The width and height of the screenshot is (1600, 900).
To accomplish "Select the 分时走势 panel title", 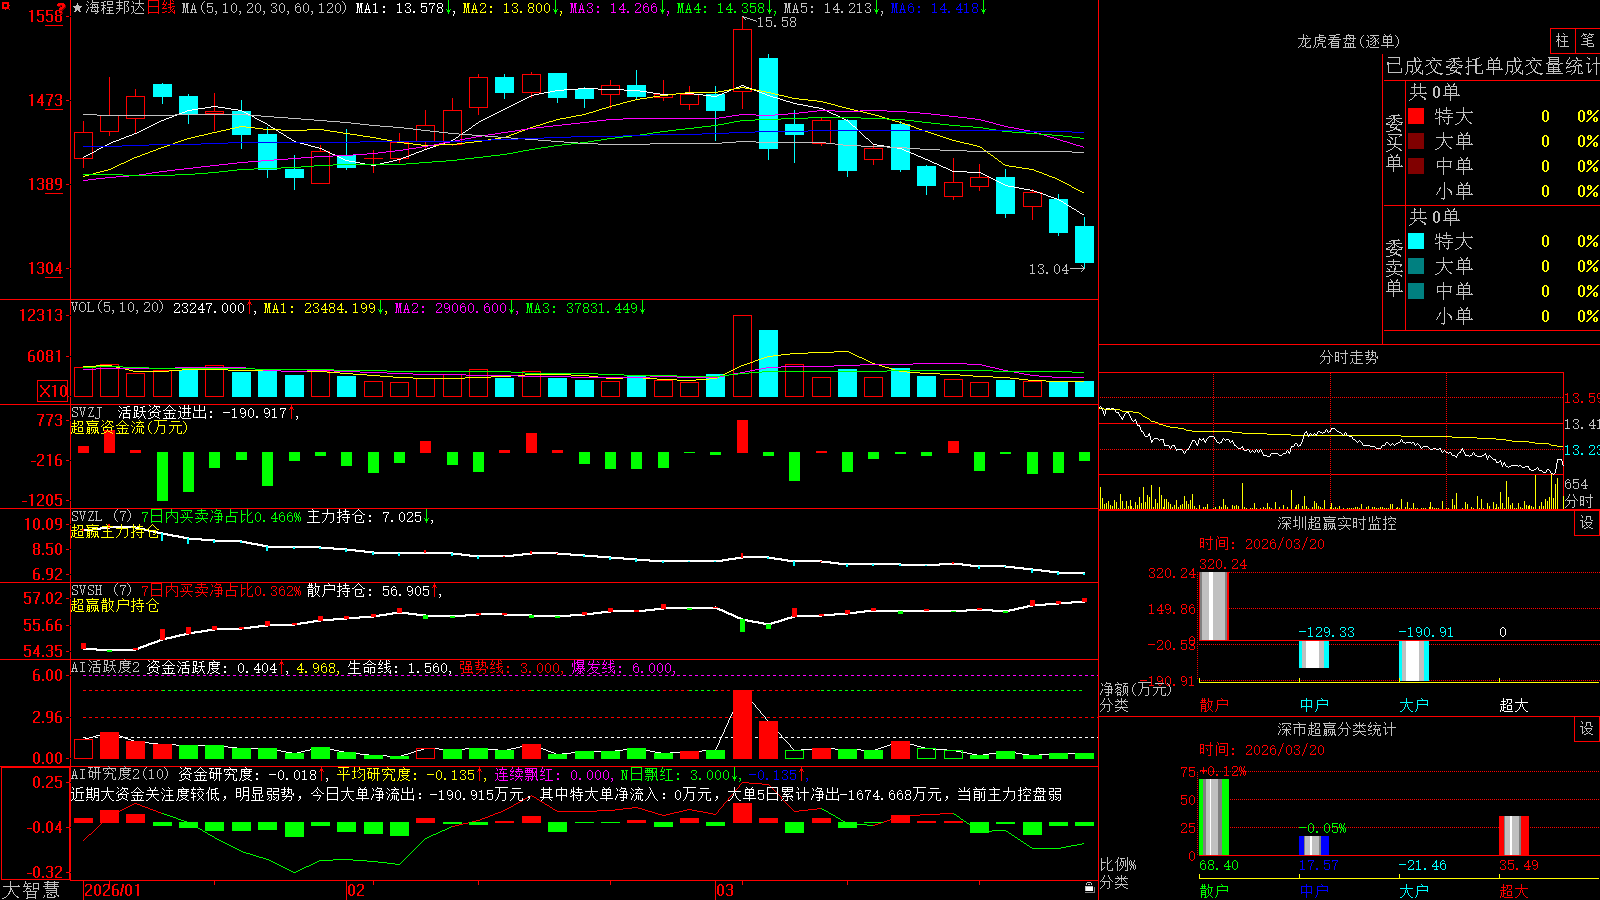I will 1348,357.
